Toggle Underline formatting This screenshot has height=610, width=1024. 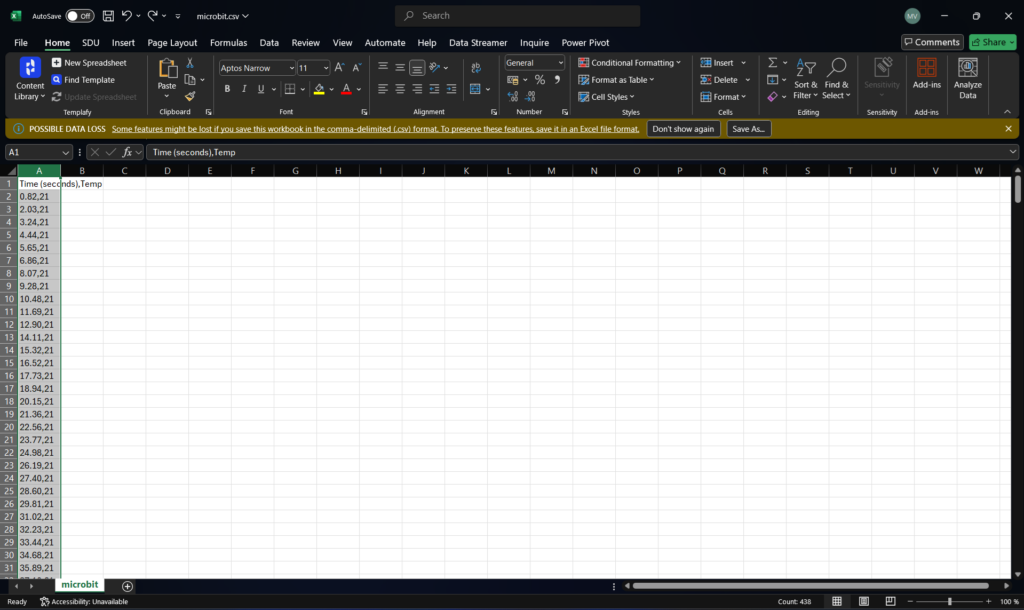click(261, 89)
